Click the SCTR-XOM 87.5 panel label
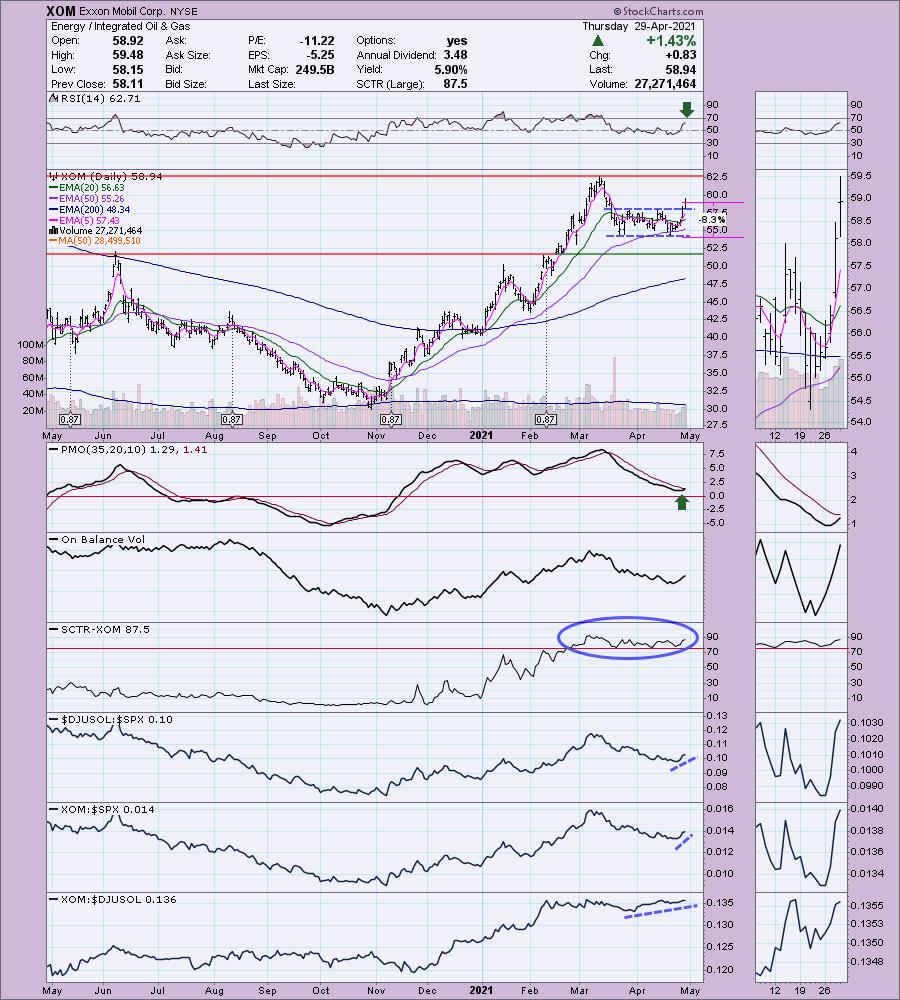Image resolution: width=900 pixels, height=1000 pixels. (105, 629)
